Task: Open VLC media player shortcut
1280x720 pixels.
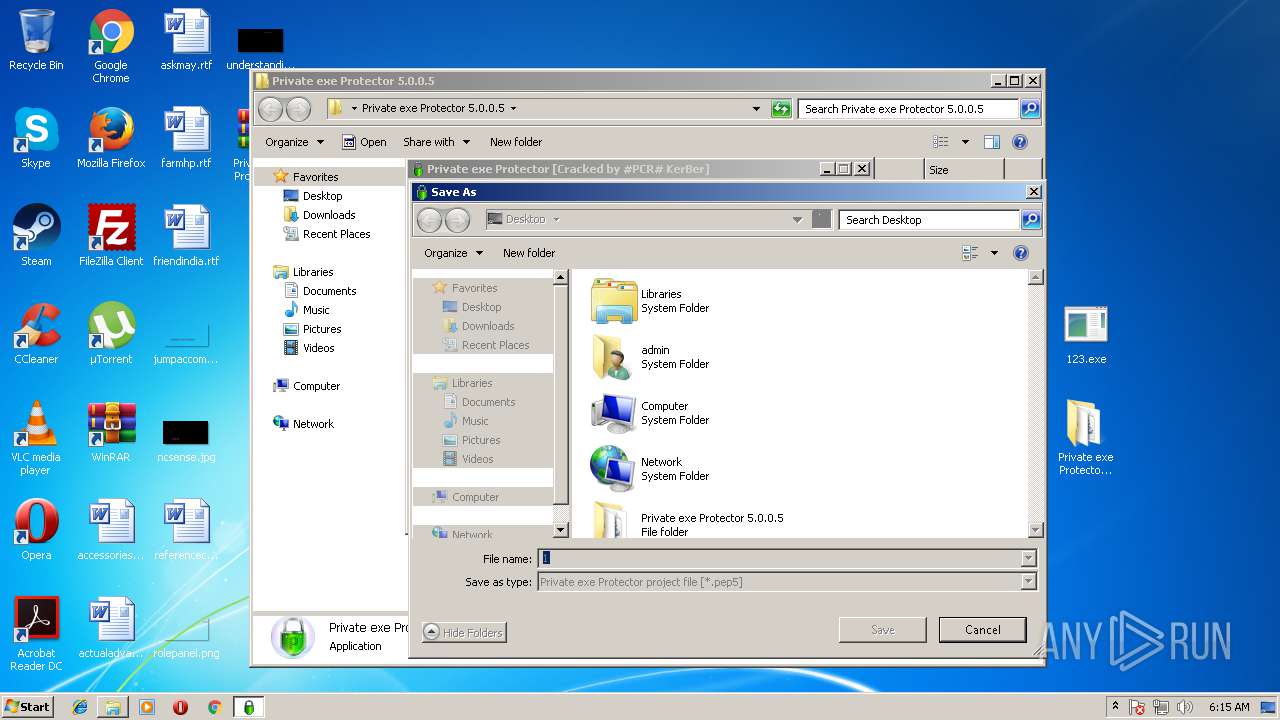Action: tap(36, 438)
